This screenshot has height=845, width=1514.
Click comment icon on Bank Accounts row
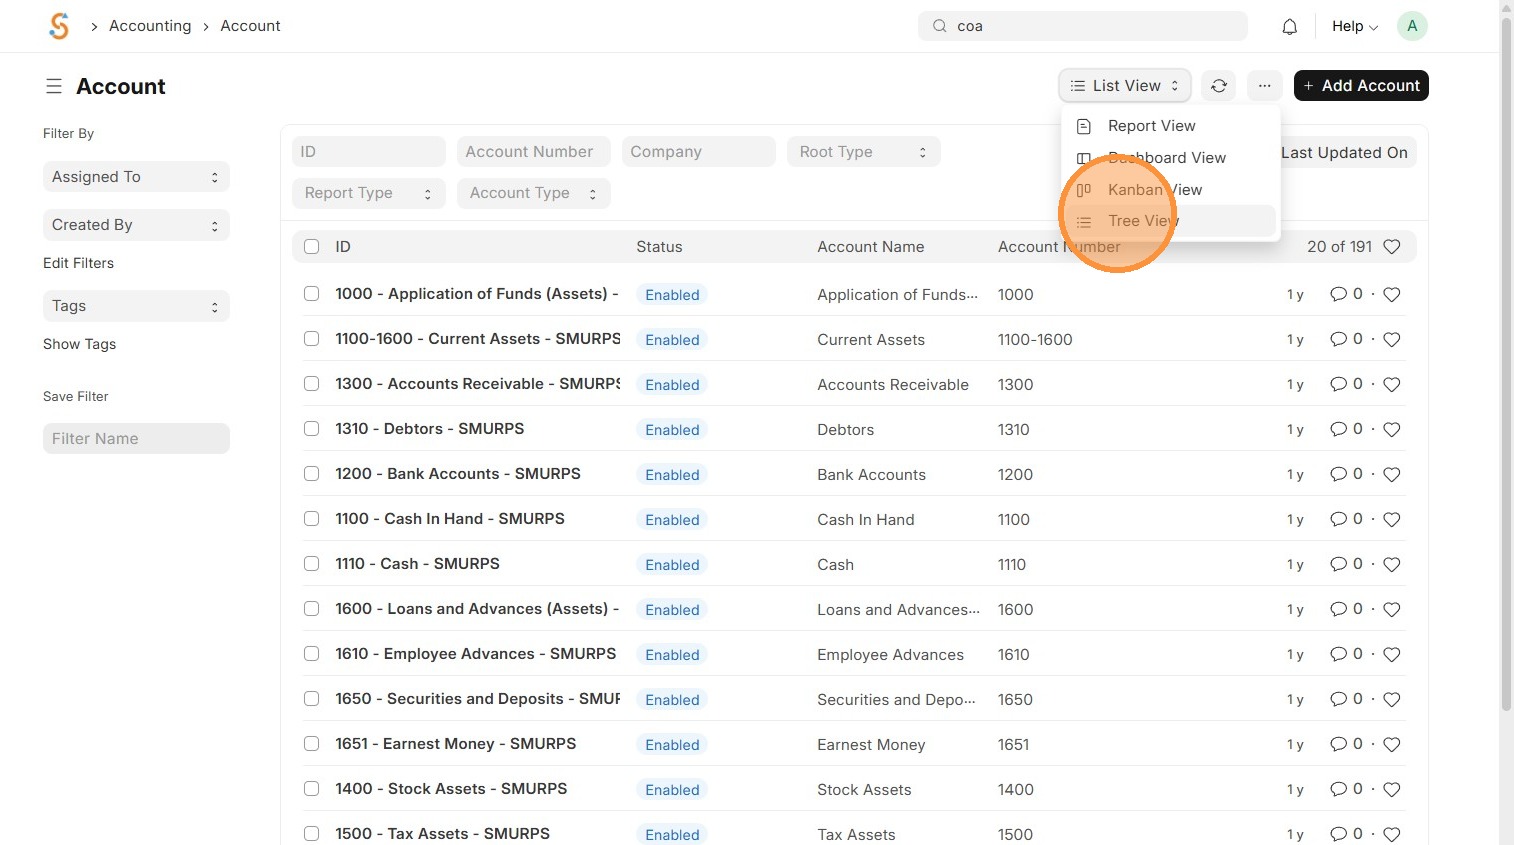(1338, 474)
